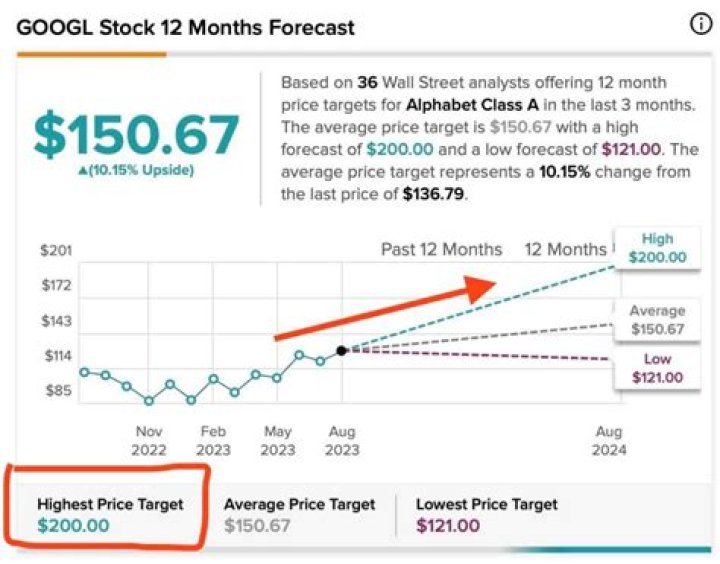Click the 10.15% Upside text under the price
The height and width of the screenshot is (564, 720).
click(142, 170)
